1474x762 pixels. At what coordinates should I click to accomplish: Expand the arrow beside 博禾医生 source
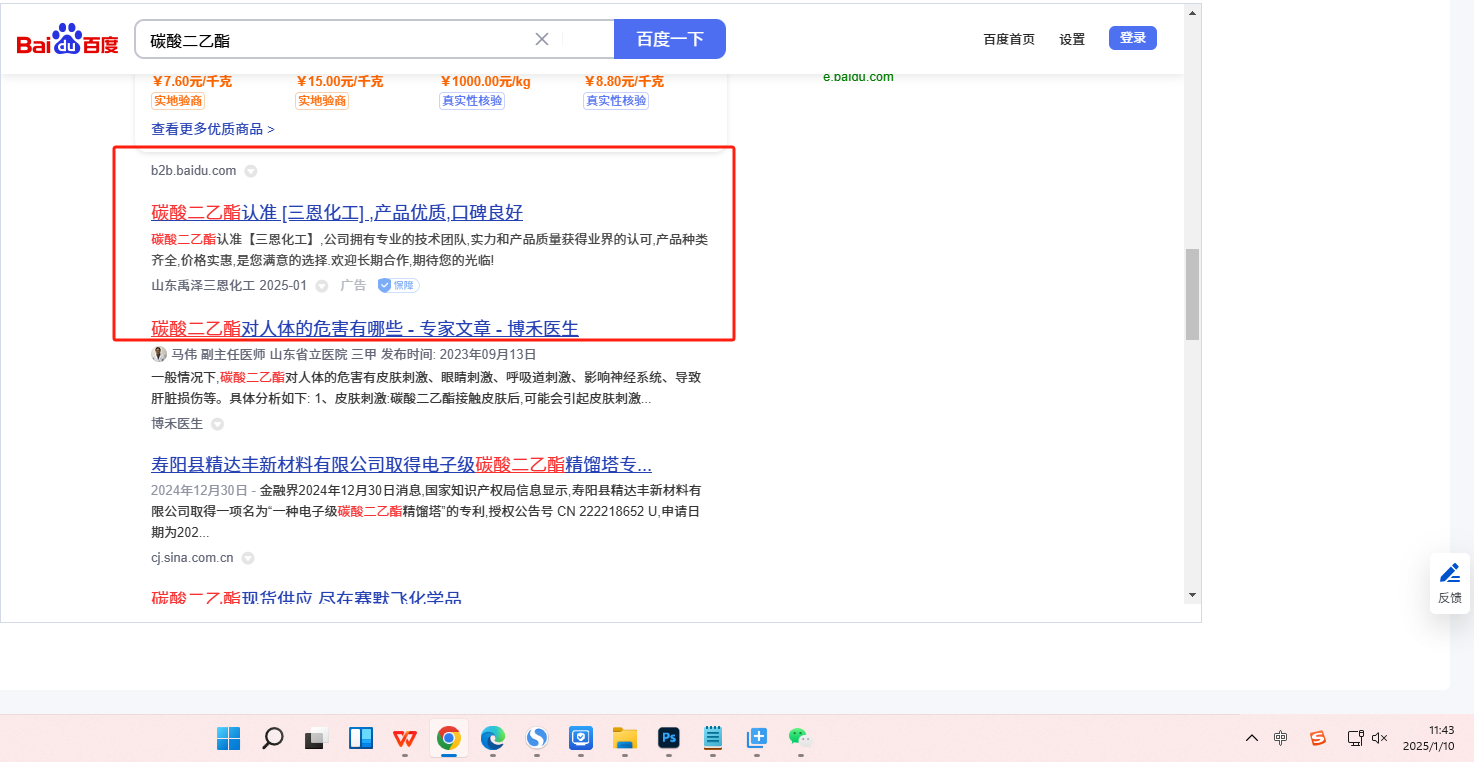(217, 424)
